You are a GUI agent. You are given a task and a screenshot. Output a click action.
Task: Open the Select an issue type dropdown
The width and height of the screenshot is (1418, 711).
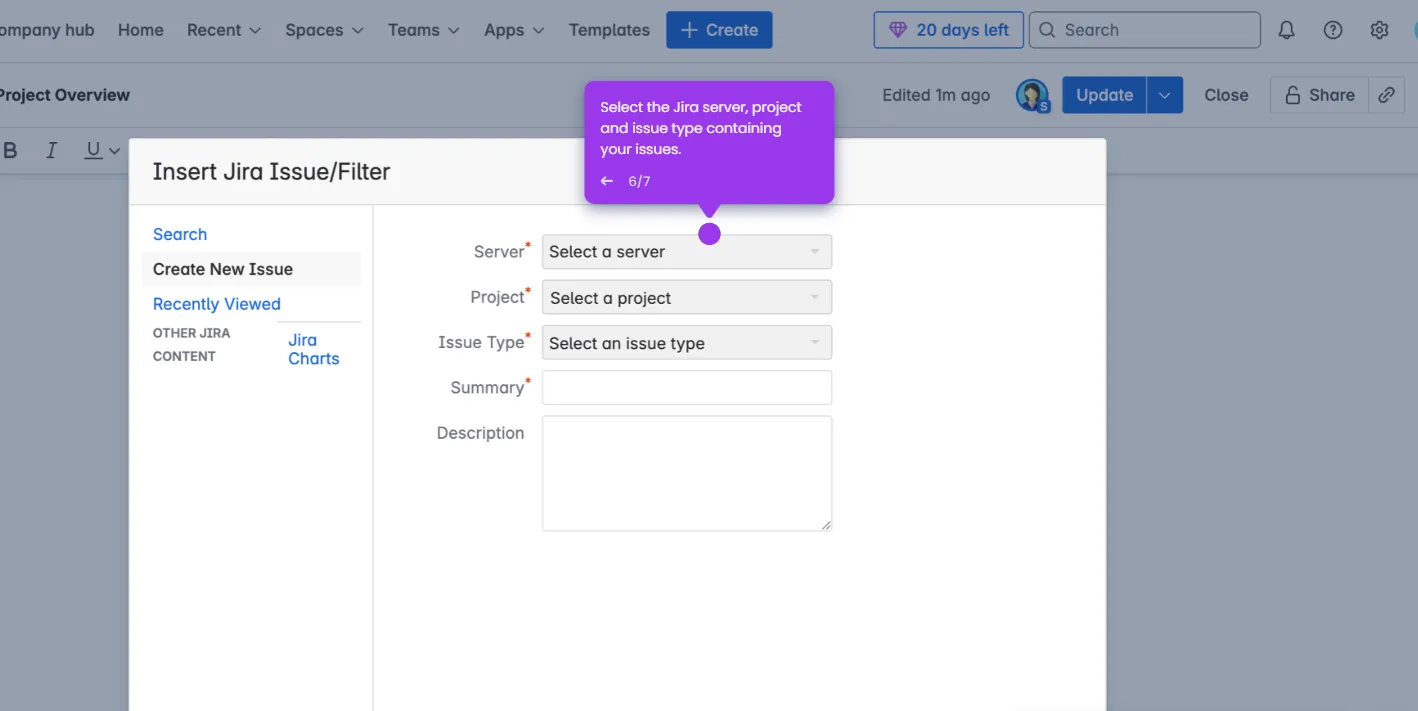[x=687, y=343]
